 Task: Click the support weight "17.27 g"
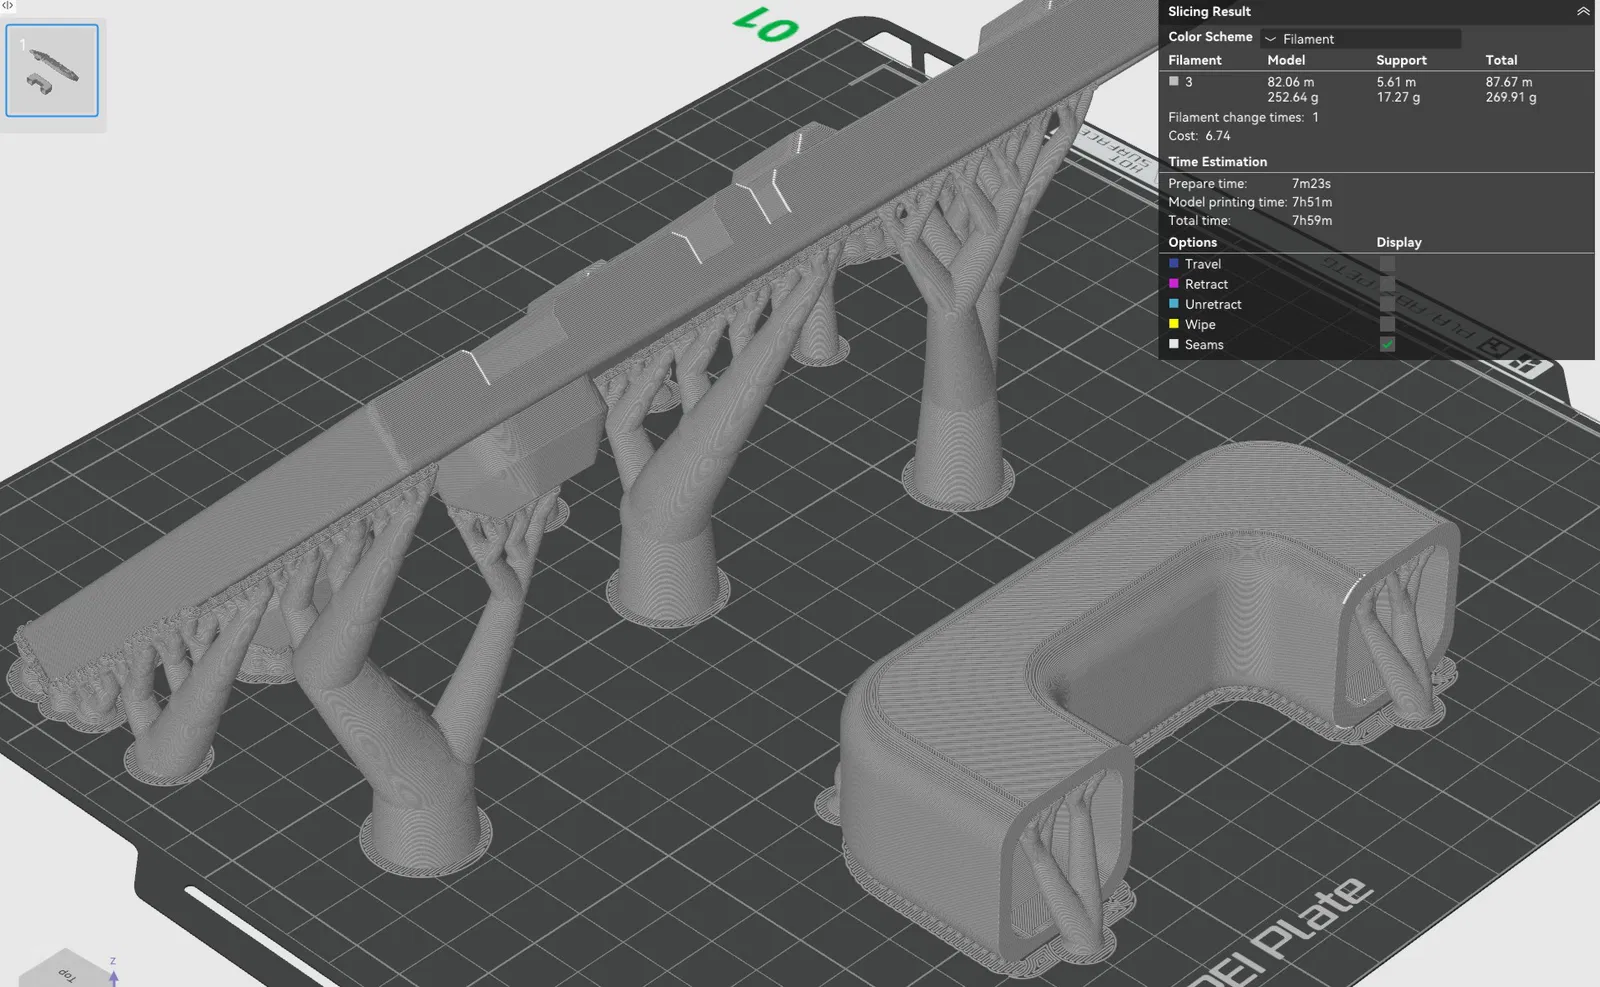[x=1398, y=97]
